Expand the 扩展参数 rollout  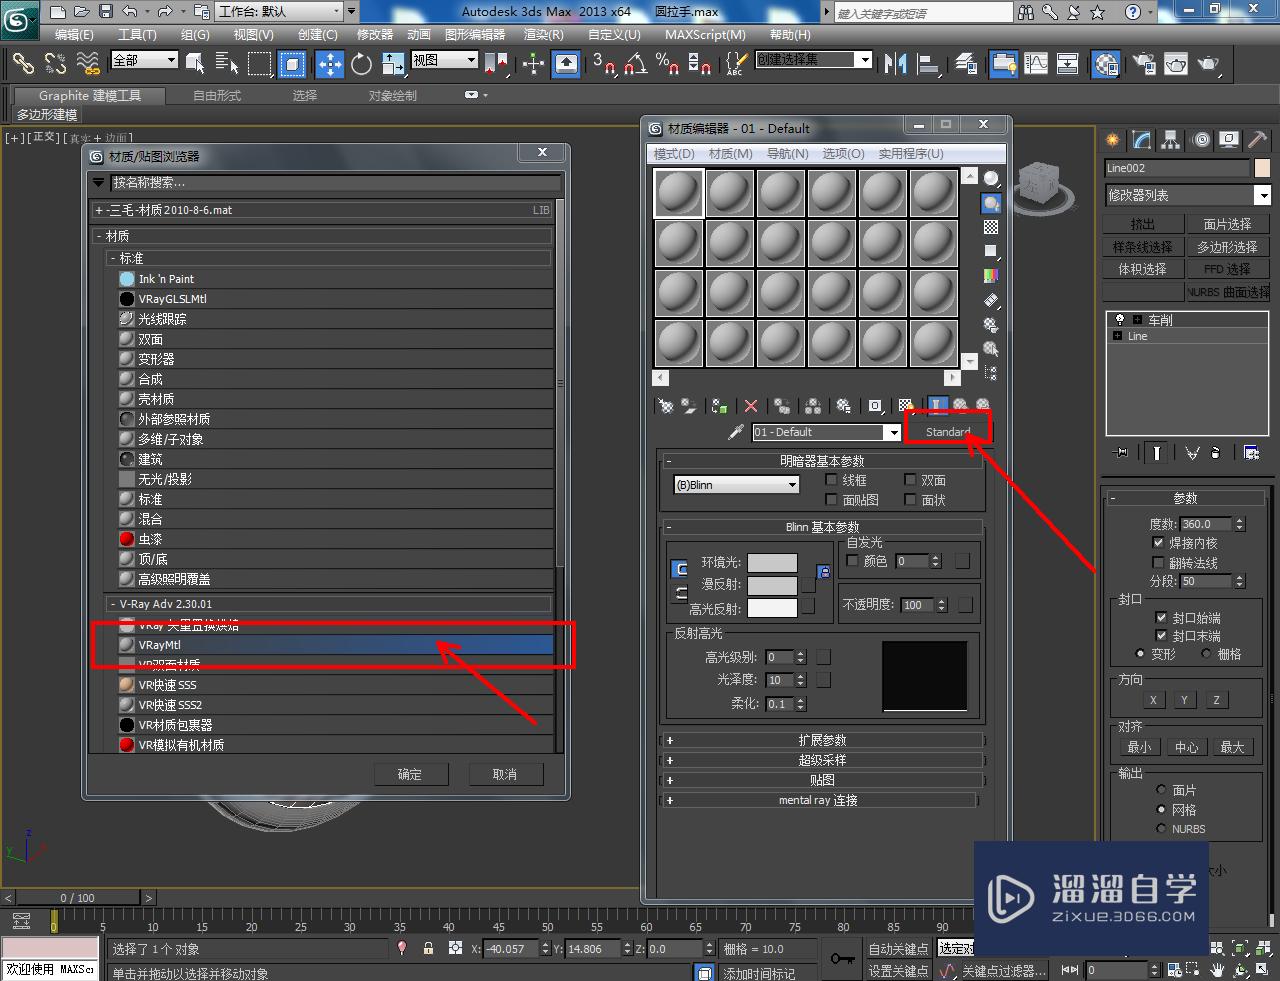pyautogui.click(x=822, y=740)
